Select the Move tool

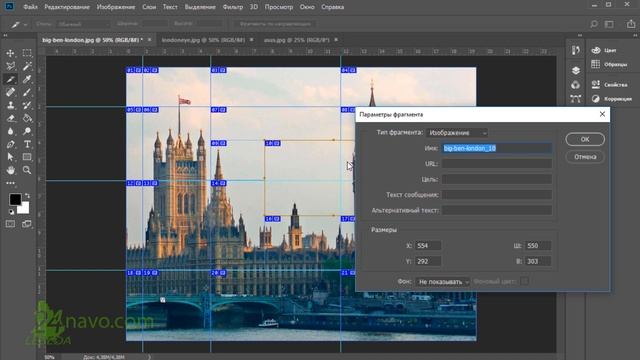tap(11, 53)
